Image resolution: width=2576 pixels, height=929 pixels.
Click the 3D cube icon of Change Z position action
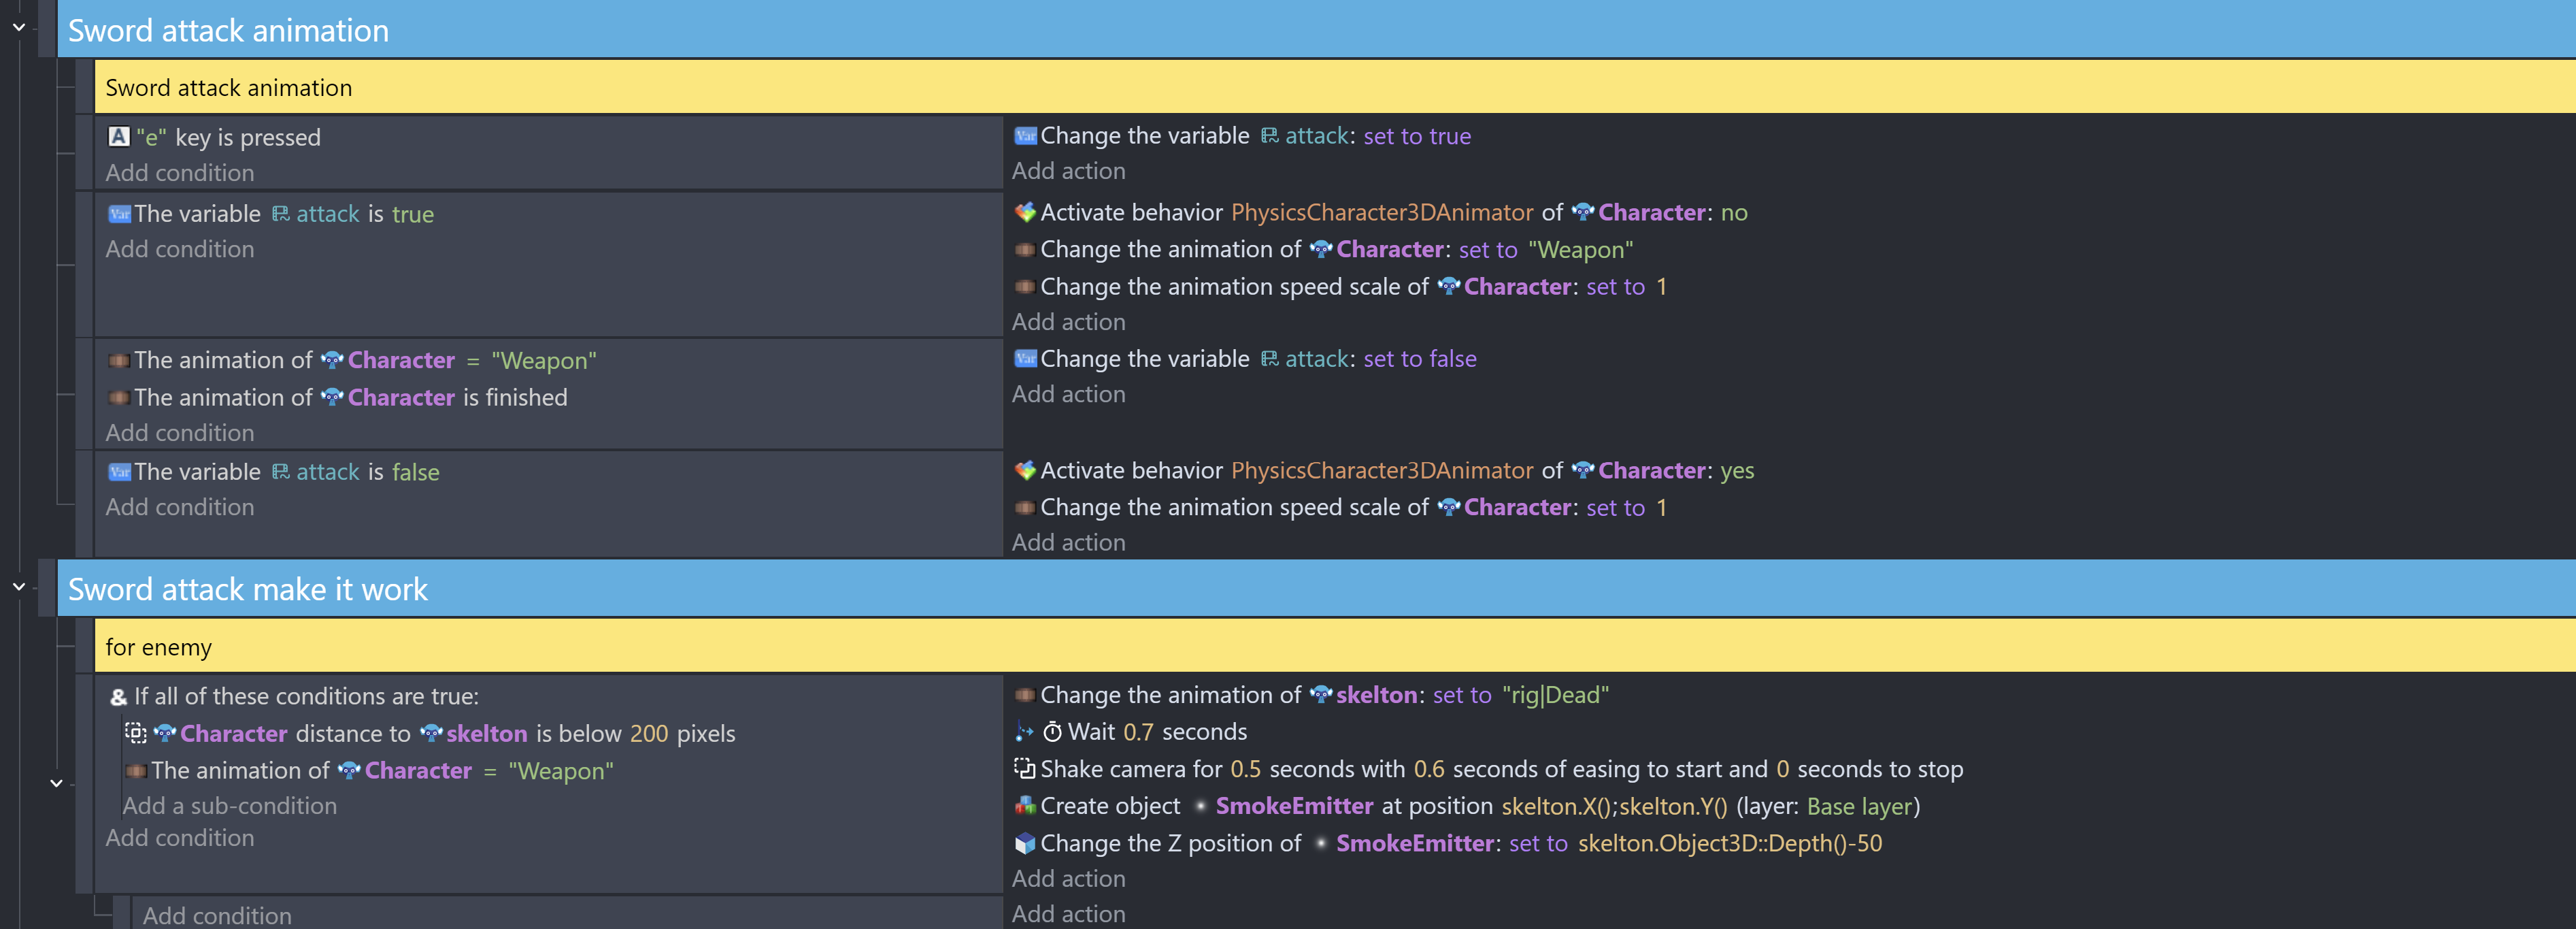point(1025,843)
